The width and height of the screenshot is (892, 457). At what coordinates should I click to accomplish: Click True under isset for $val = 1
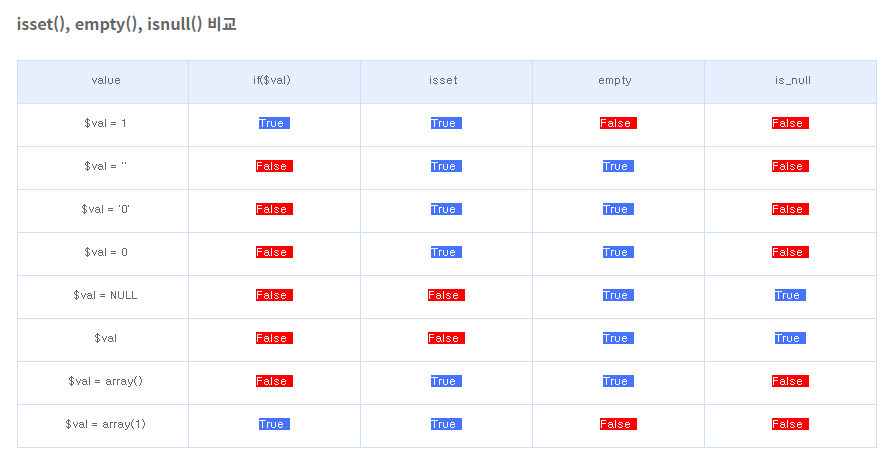click(x=446, y=123)
